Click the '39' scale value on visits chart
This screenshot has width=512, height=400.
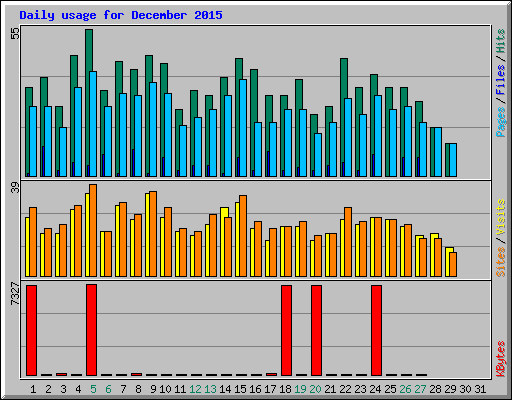[15, 188]
